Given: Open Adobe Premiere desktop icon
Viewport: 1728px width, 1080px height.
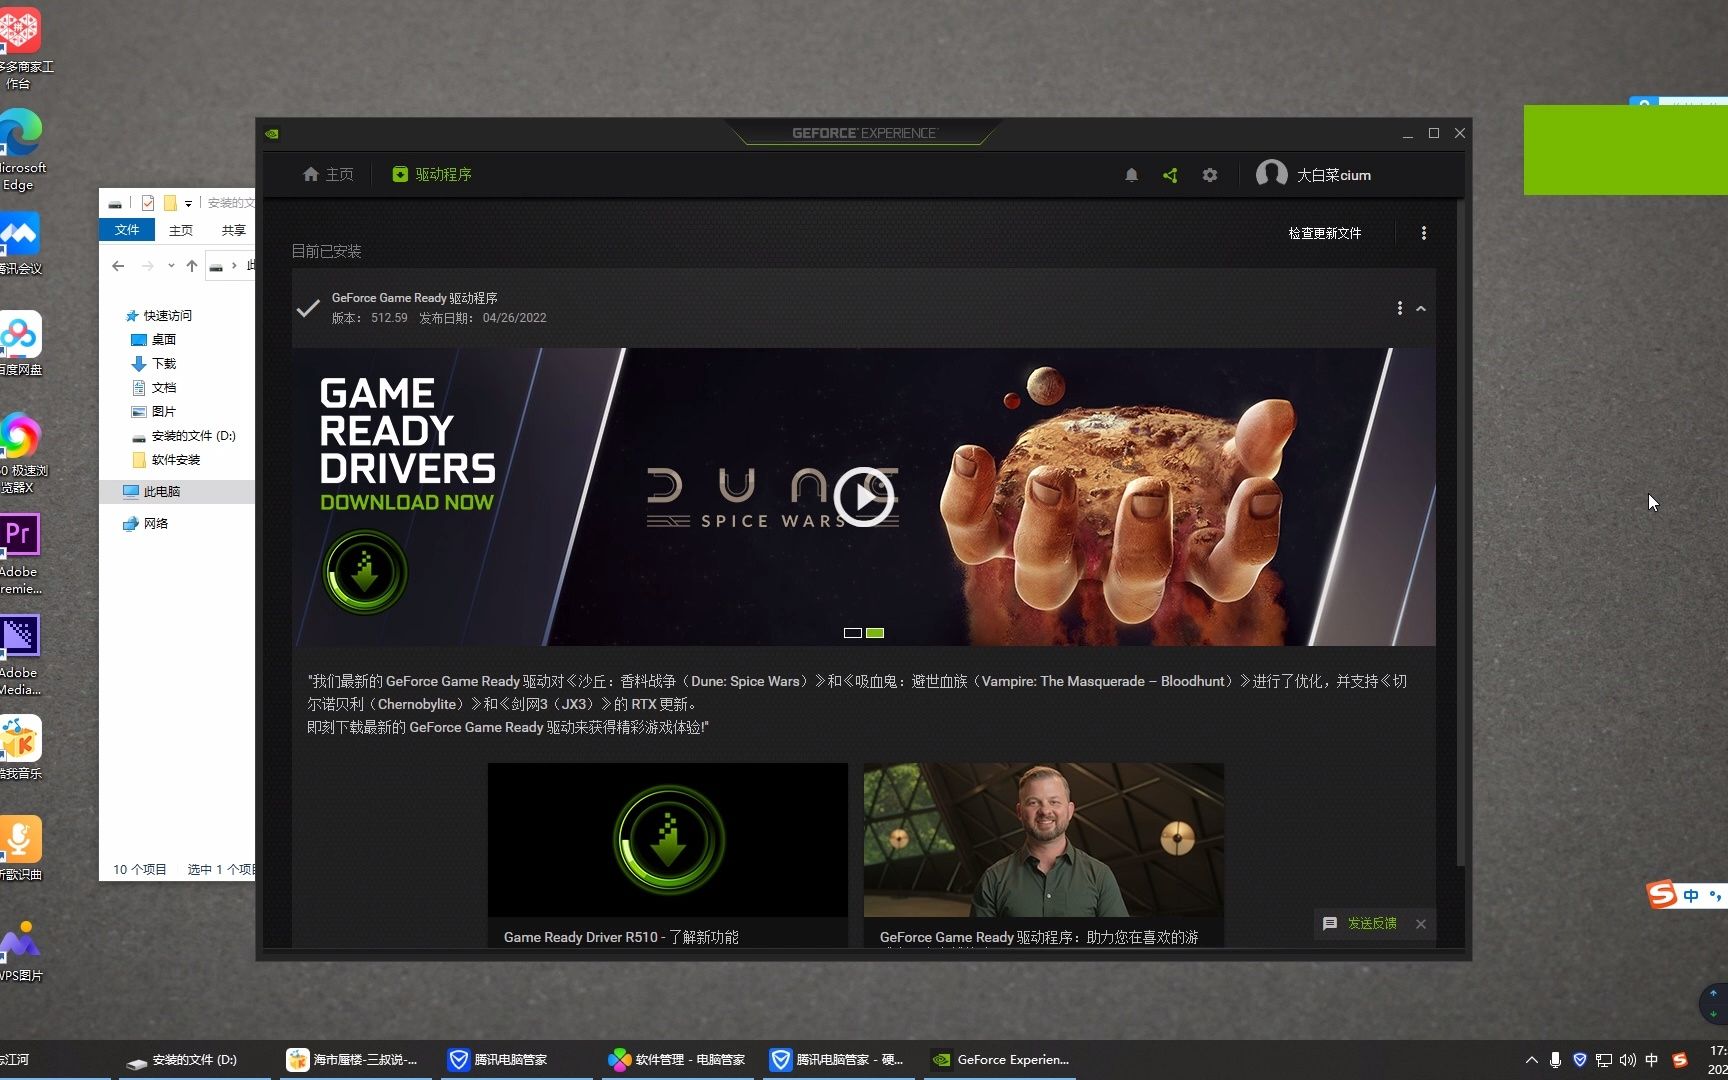Looking at the screenshot, I should click(21, 555).
